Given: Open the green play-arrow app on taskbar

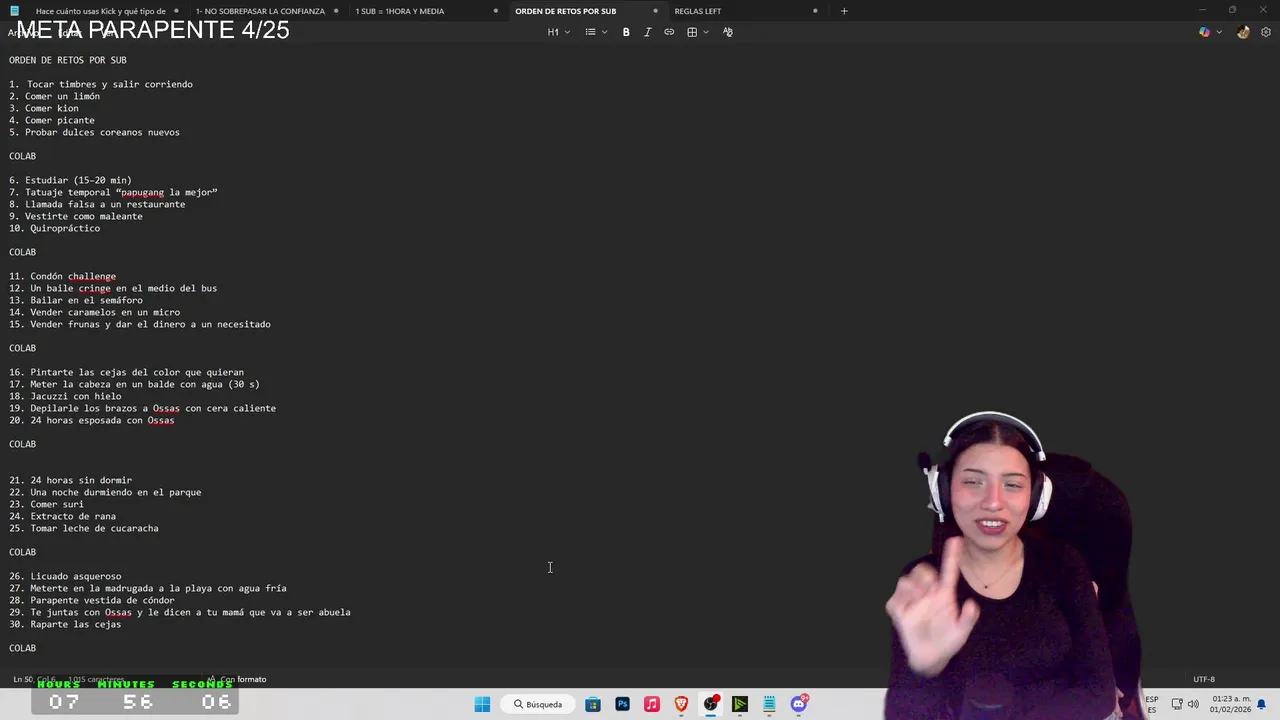Looking at the screenshot, I should [740, 704].
